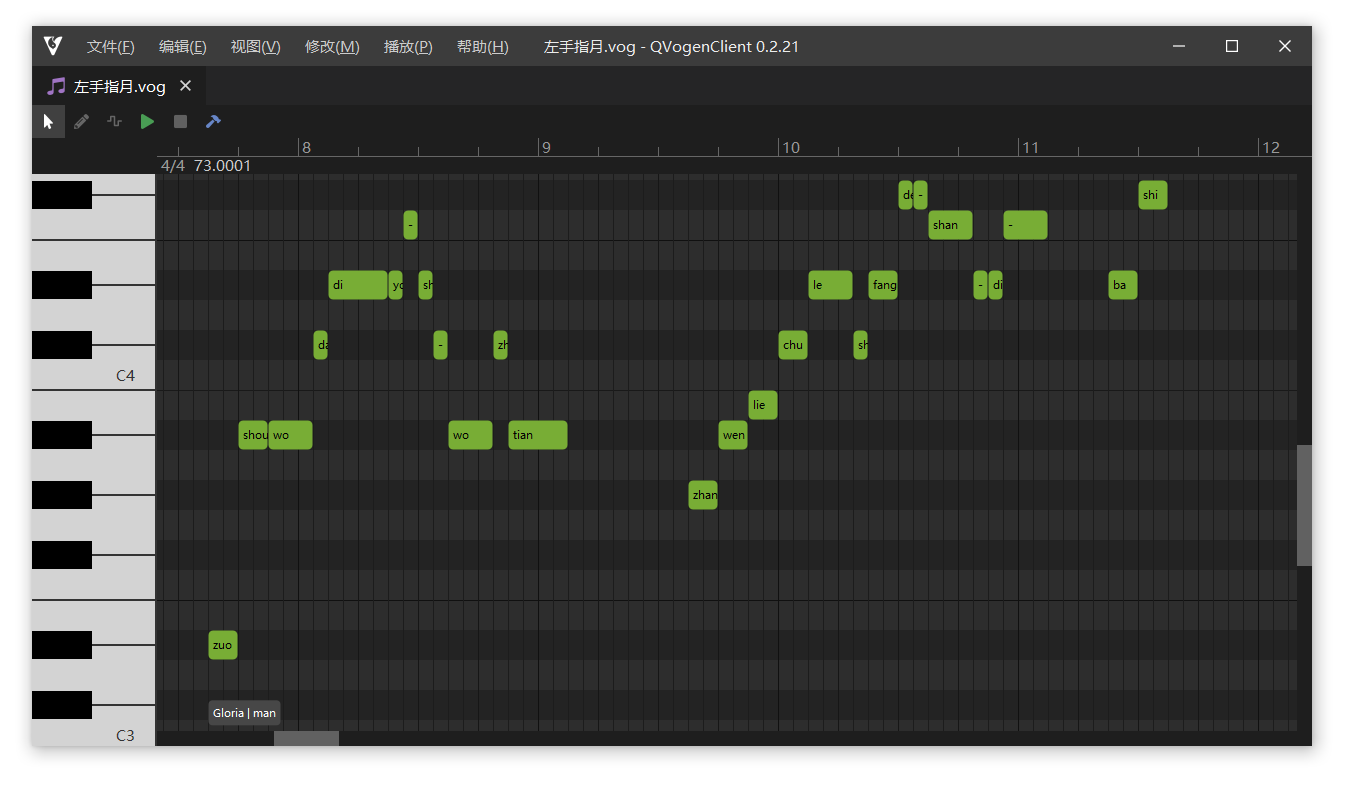Select the "lie" note
Viewport: 1359px width, 789px height.
[x=763, y=405]
